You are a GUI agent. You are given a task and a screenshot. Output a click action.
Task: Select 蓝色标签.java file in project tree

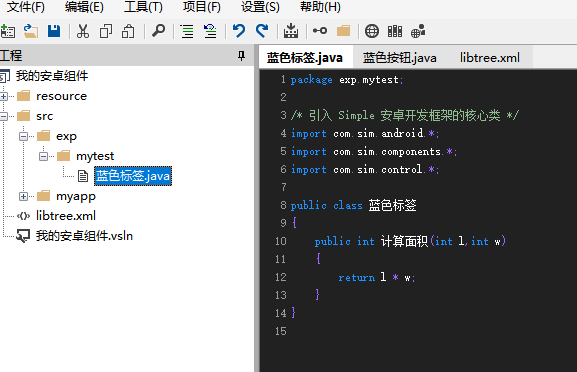pos(133,176)
